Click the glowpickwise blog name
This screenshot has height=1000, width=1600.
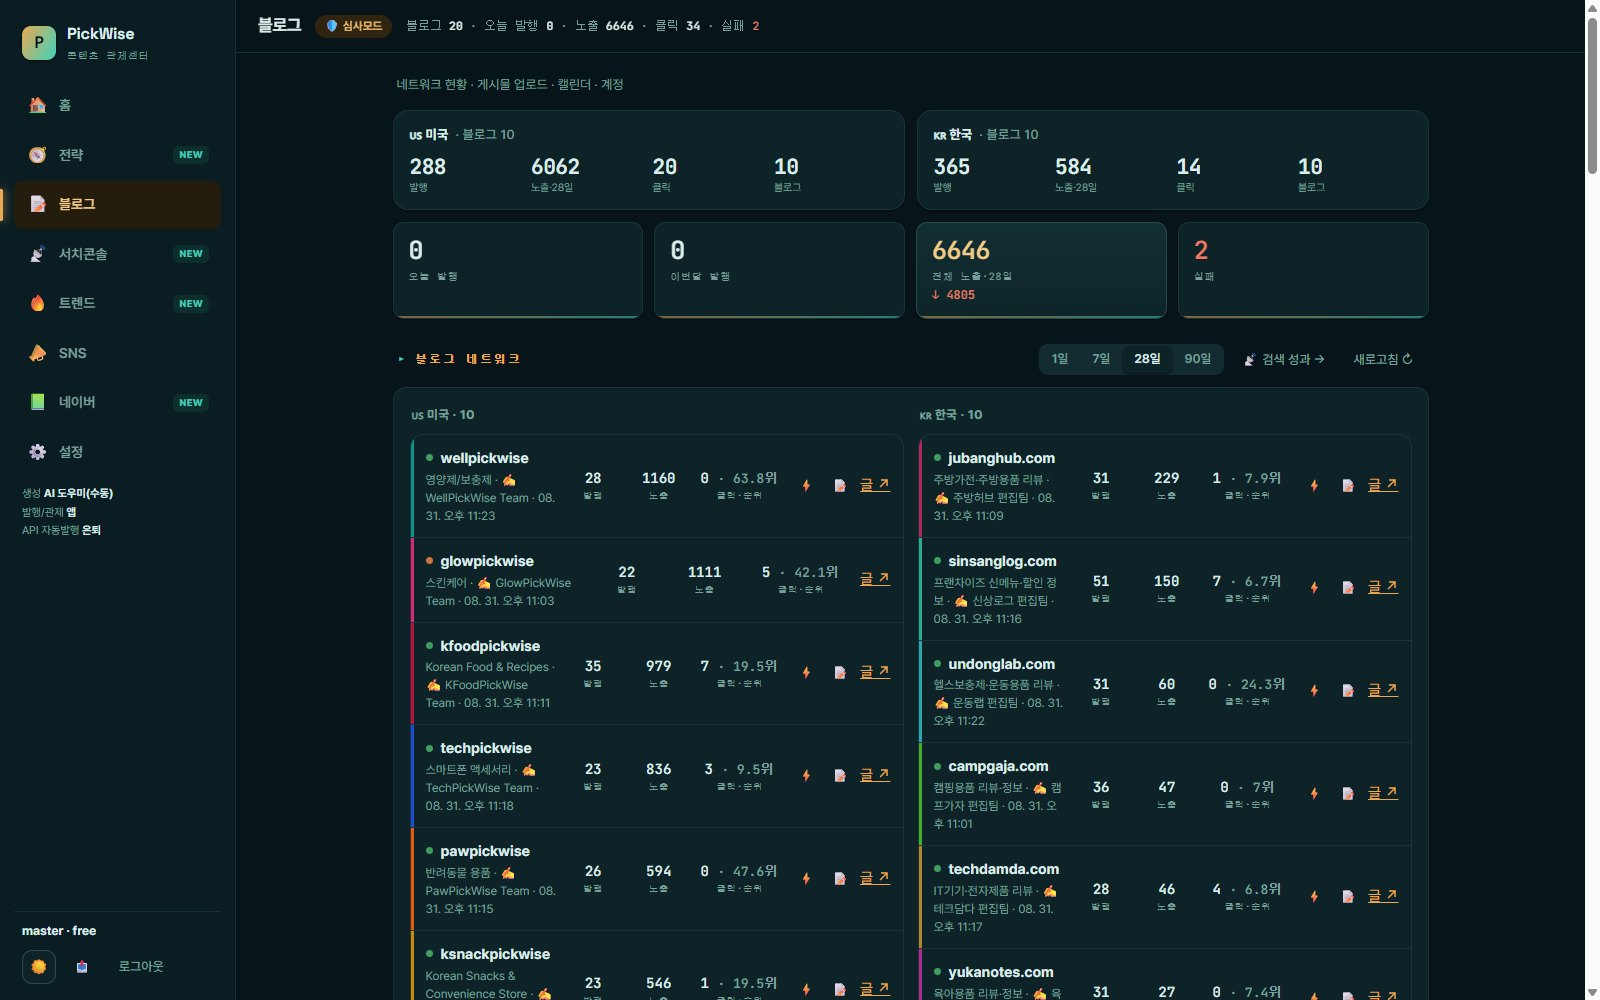487,561
